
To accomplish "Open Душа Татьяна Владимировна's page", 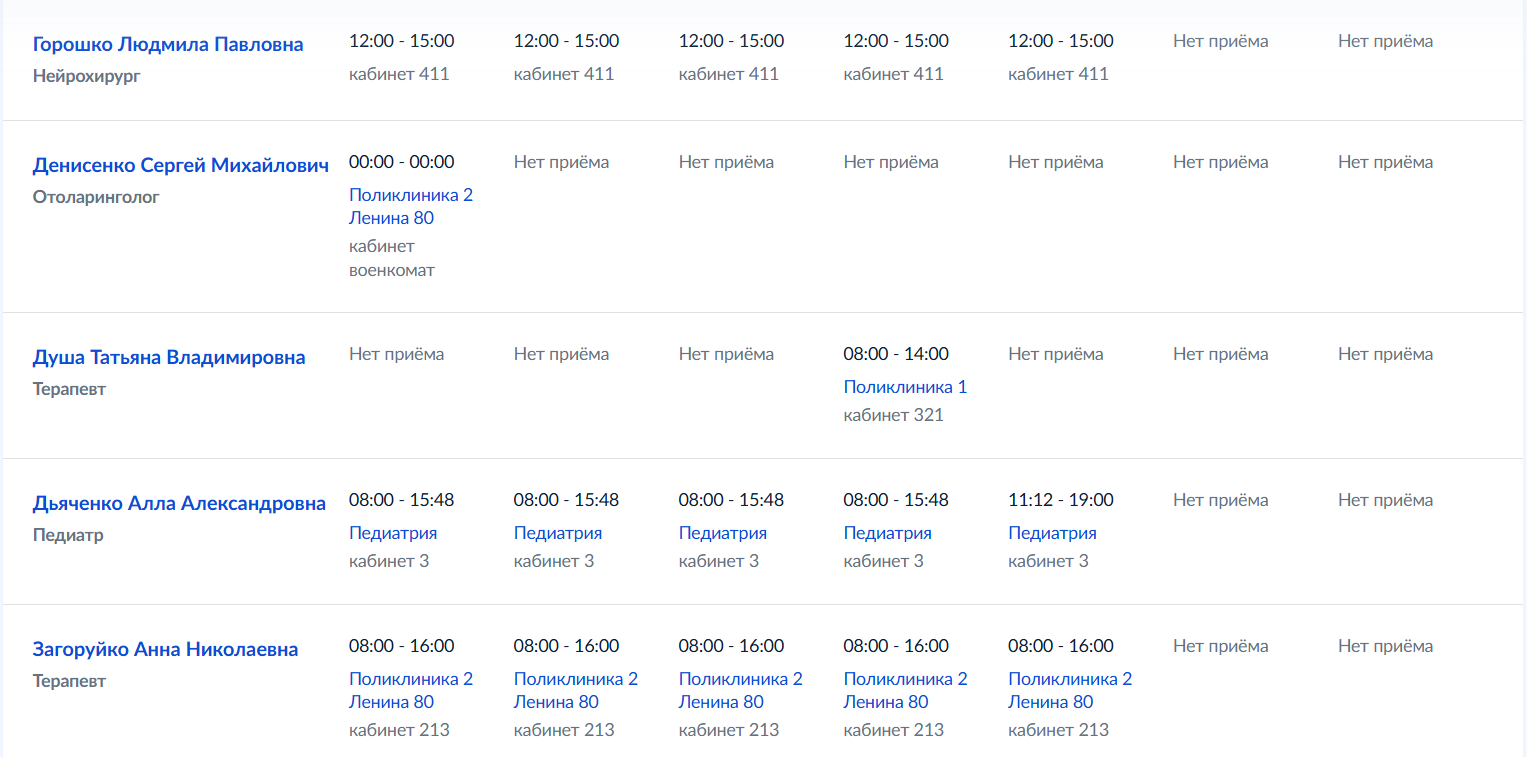I will pyautogui.click(x=169, y=358).
